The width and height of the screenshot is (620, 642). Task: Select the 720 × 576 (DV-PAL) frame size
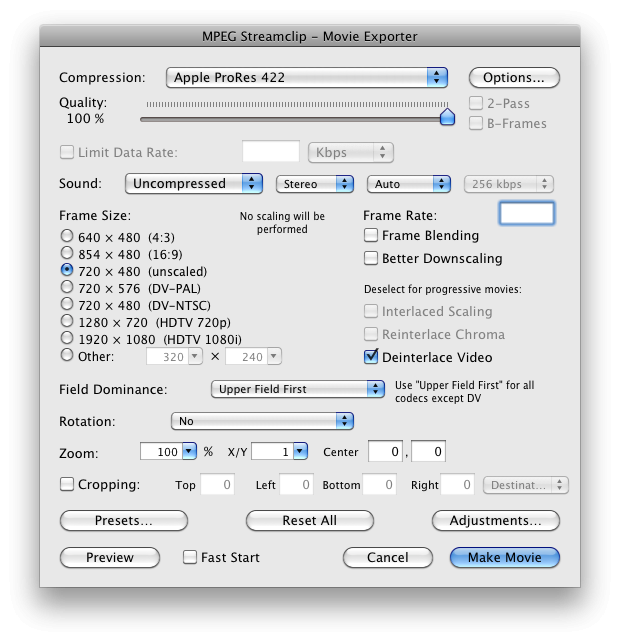tap(67, 287)
